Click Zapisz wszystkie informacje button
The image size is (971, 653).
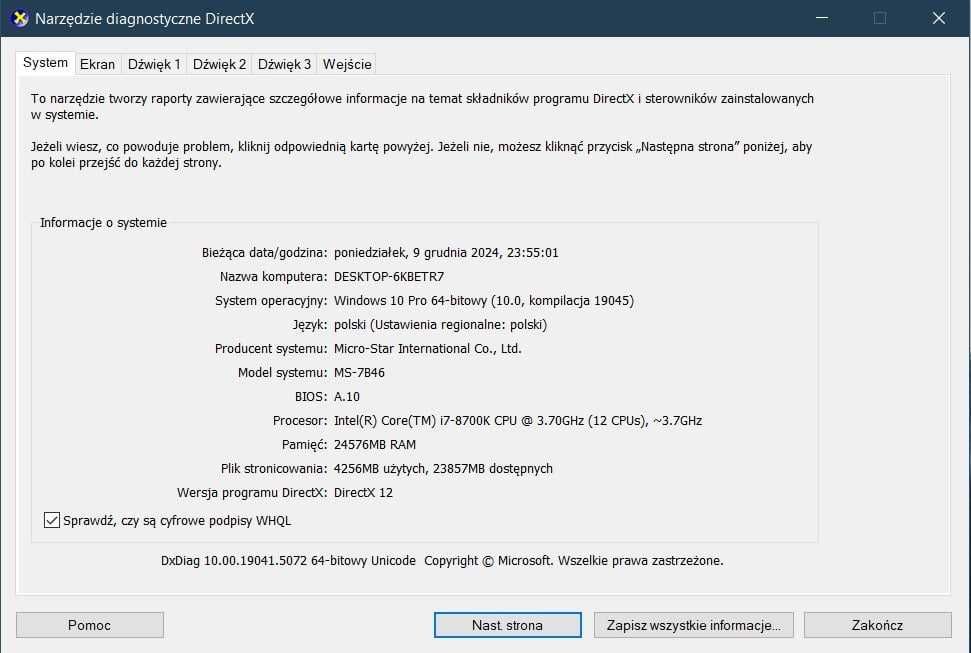pyautogui.click(x=694, y=625)
